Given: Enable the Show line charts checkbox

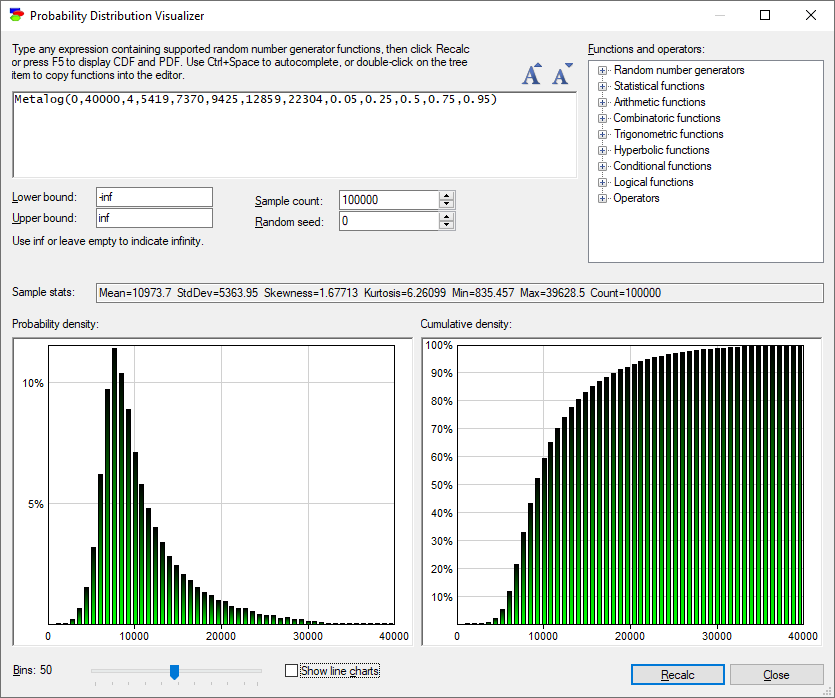Looking at the screenshot, I should point(291,670).
